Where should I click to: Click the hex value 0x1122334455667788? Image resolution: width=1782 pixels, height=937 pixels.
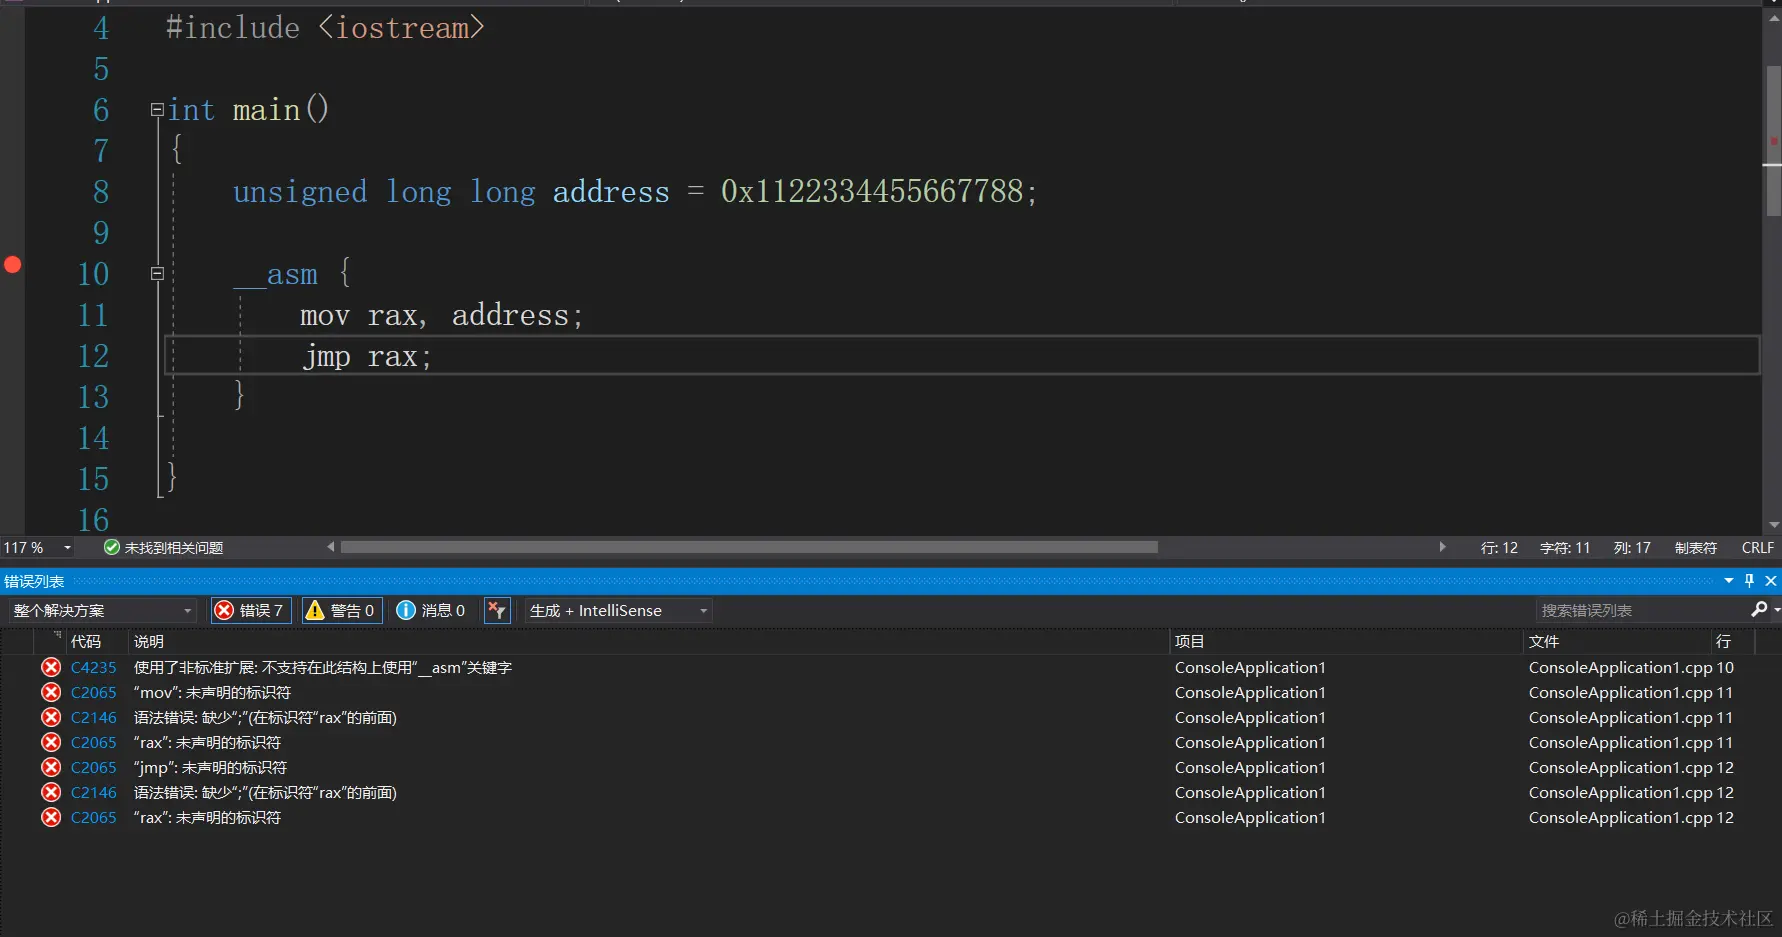(872, 191)
